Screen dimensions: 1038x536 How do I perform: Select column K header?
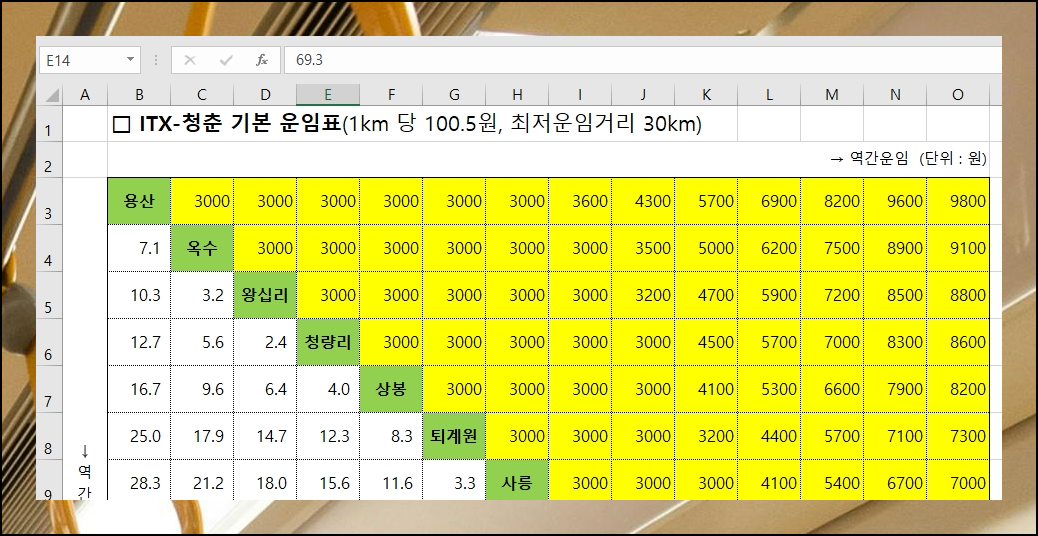pos(706,95)
